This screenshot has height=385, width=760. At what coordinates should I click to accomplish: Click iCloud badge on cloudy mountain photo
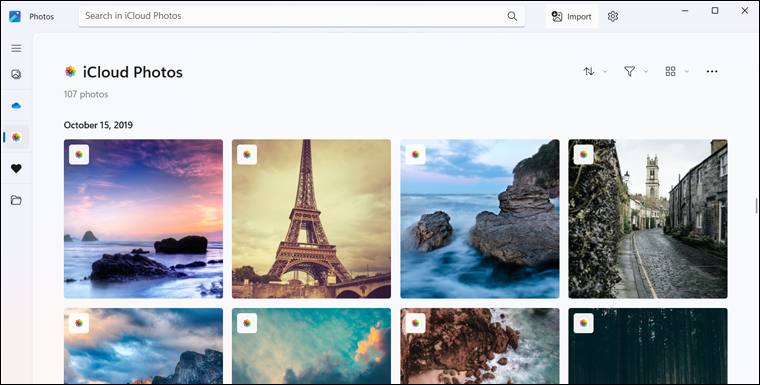79,323
